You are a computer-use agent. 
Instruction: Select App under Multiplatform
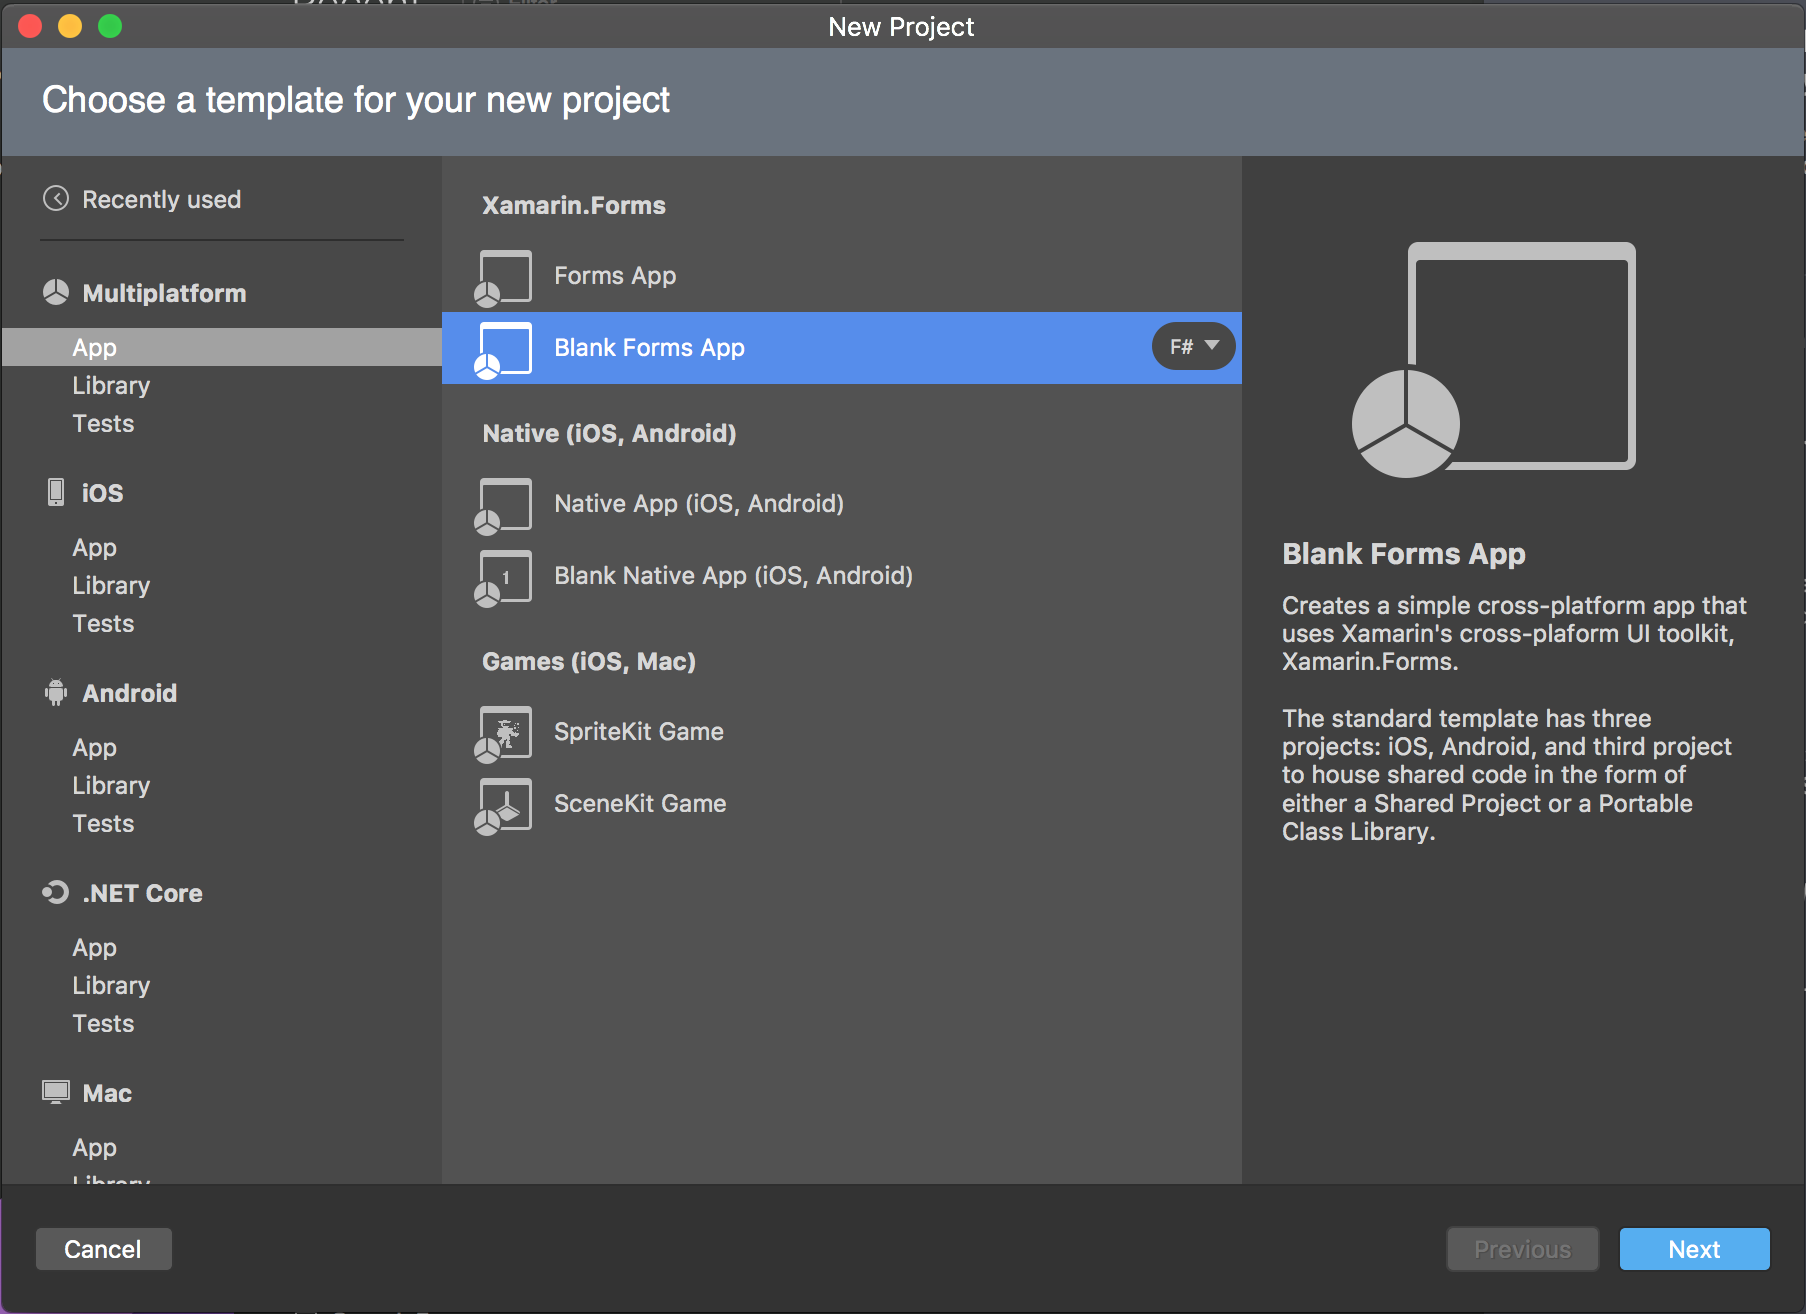click(222, 347)
